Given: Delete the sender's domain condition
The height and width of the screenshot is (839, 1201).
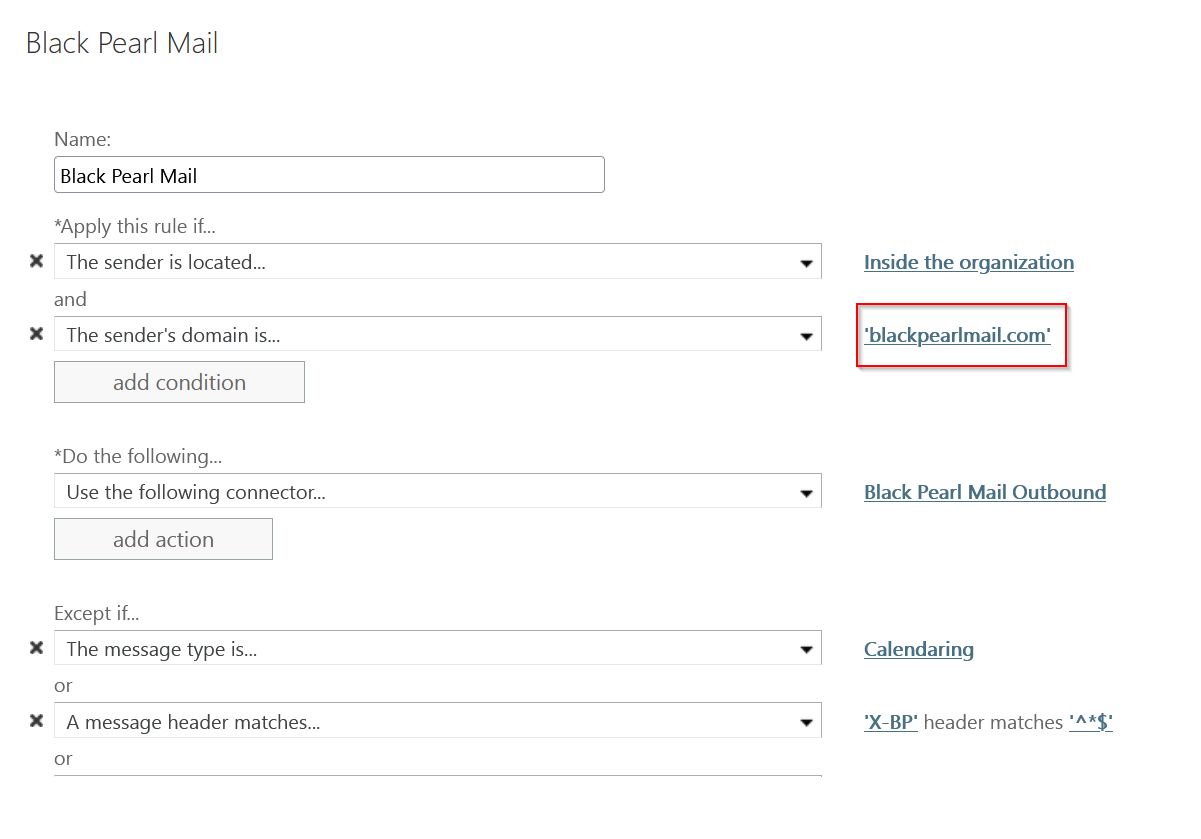Looking at the screenshot, I should pyautogui.click(x=36, y=334).
